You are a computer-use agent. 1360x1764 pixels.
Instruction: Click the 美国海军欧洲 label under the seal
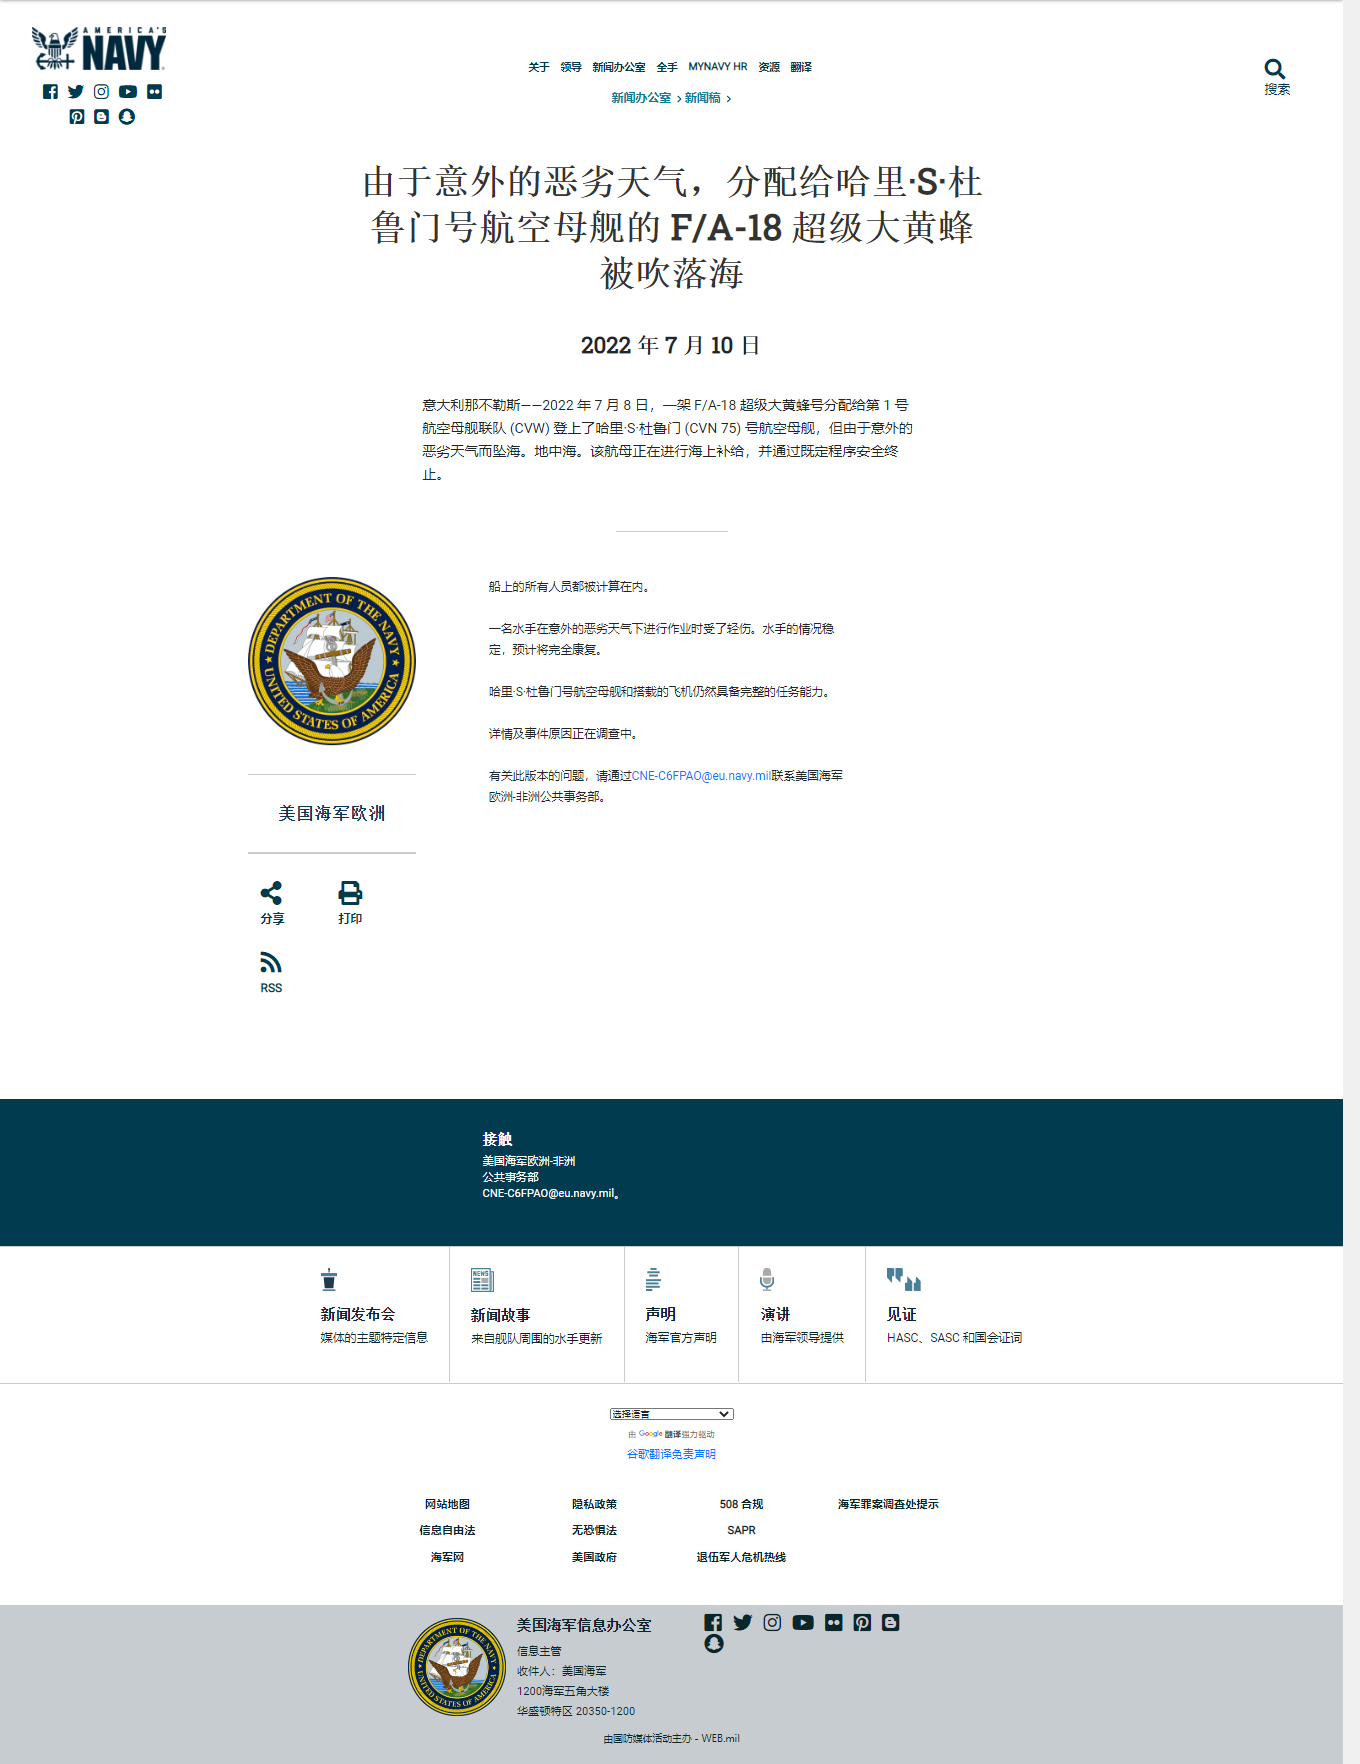[332, 814]
